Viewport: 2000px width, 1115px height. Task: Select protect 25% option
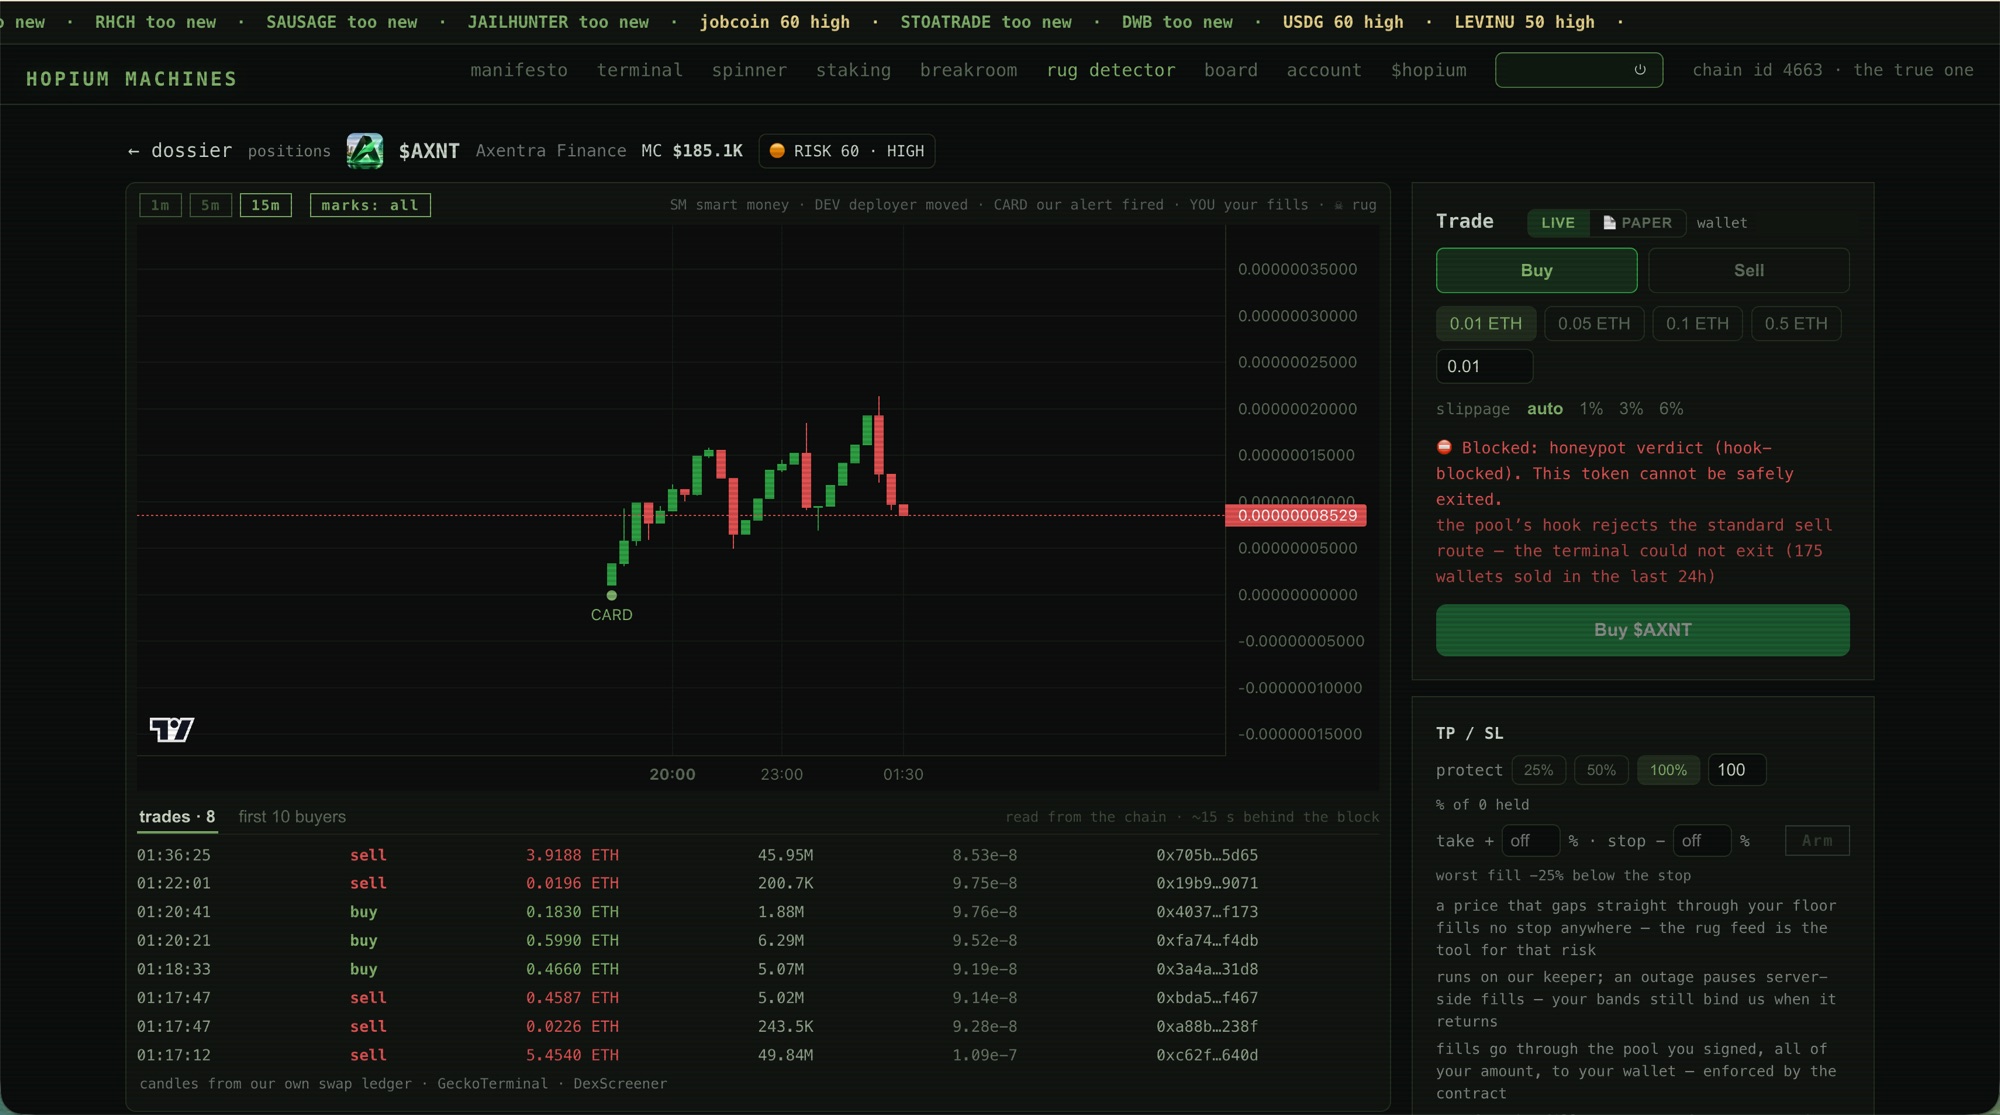pos(1538,770)
